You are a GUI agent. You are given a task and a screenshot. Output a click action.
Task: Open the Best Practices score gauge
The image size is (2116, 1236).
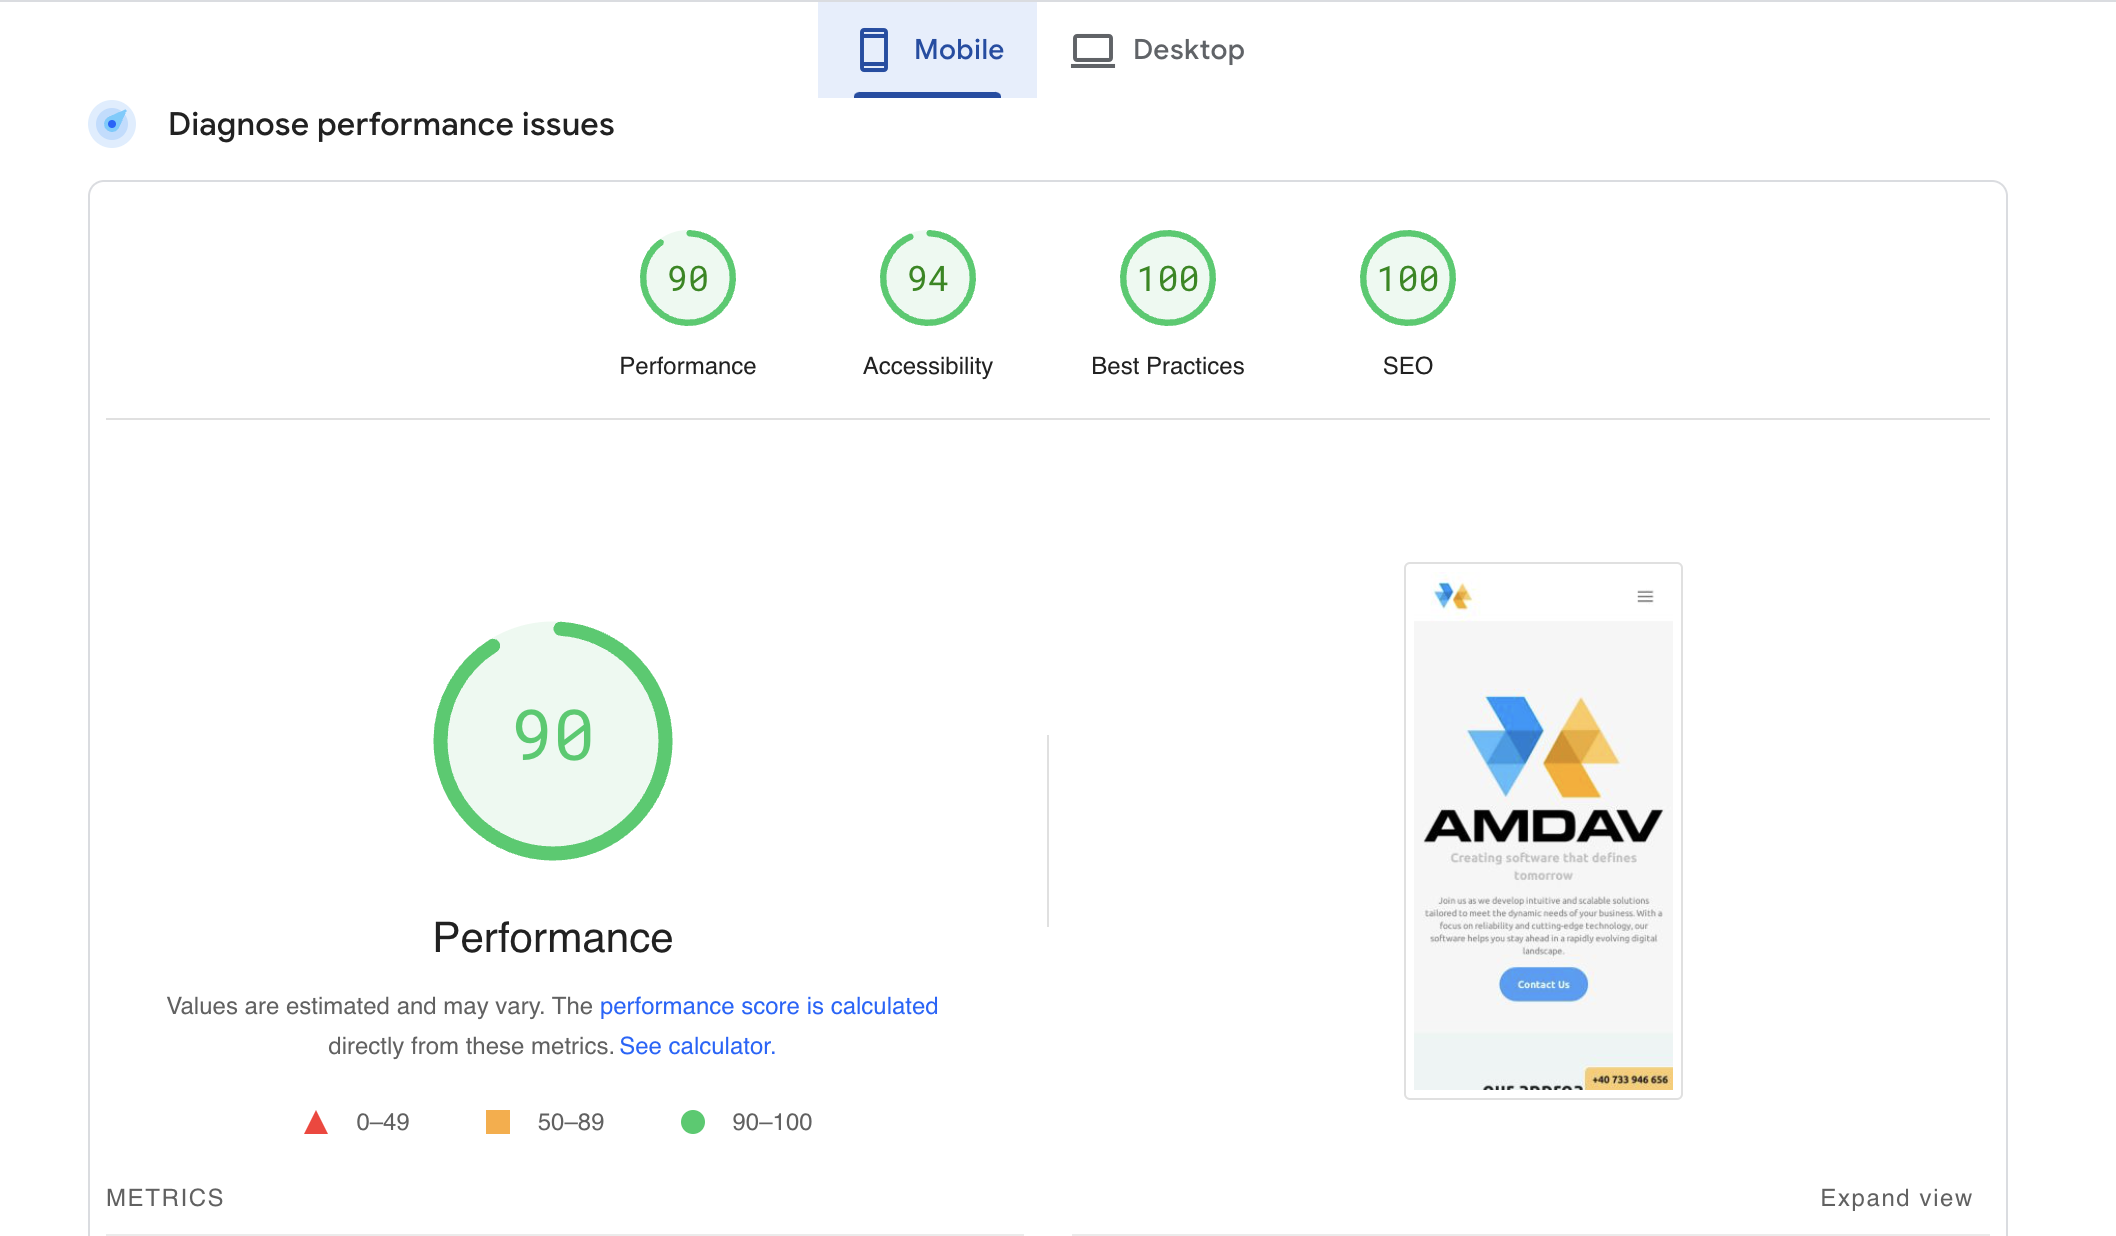click(1167, 278)
